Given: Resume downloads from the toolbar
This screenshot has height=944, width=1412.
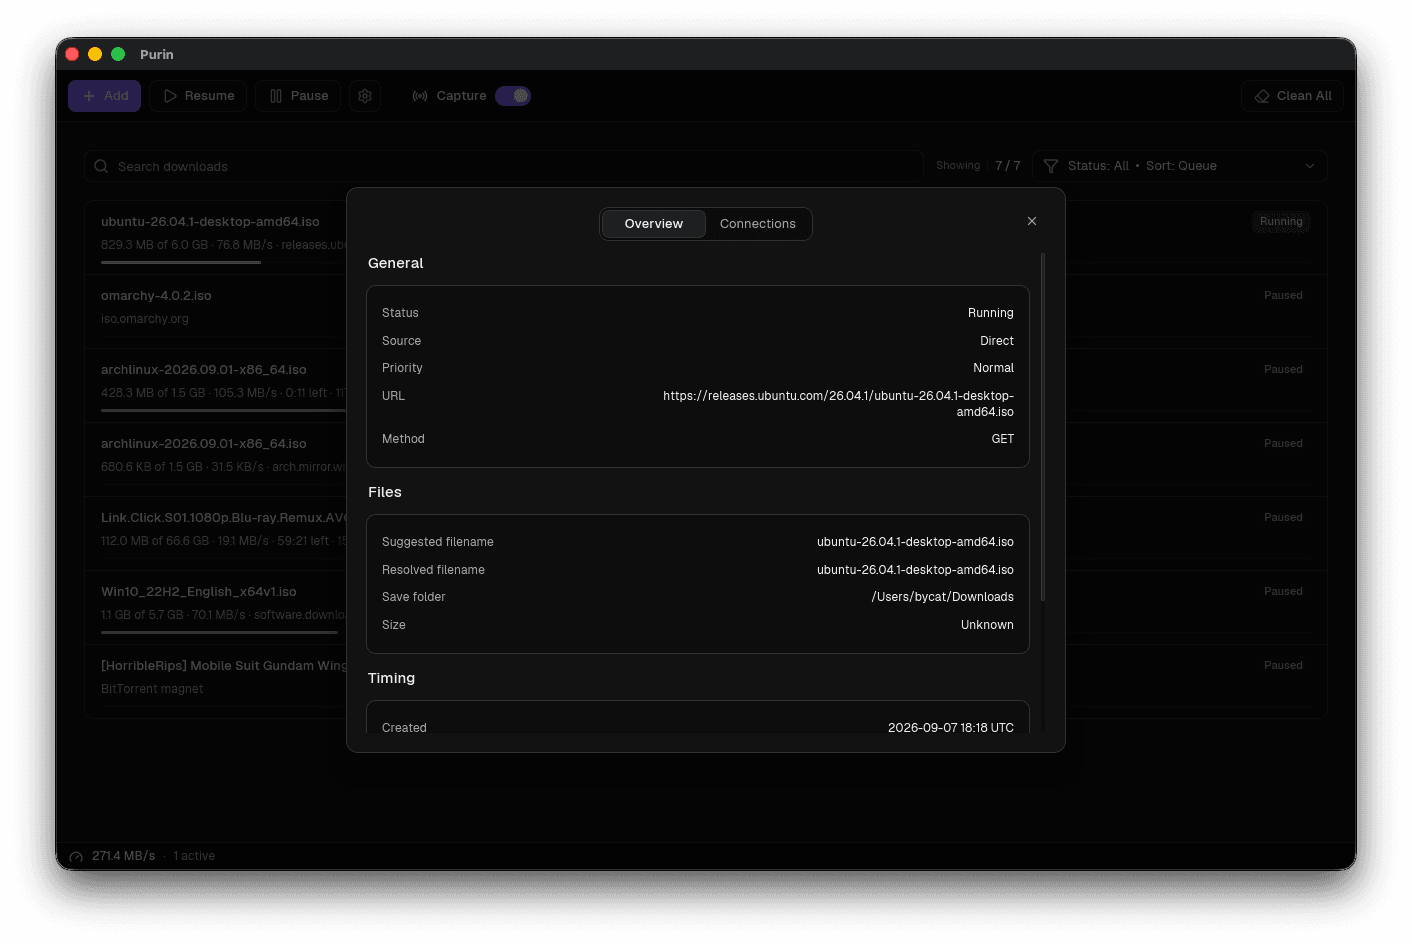Looking at the screenshot, I should [198, 96].
